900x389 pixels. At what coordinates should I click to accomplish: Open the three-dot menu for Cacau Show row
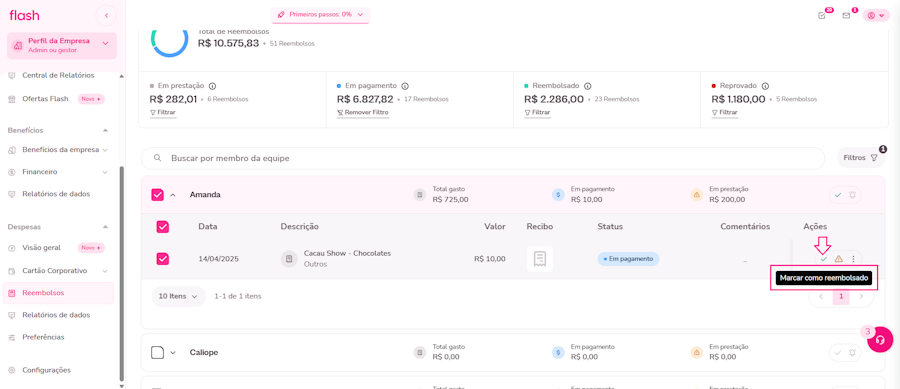pyautogui.click(x=854, y=259)
